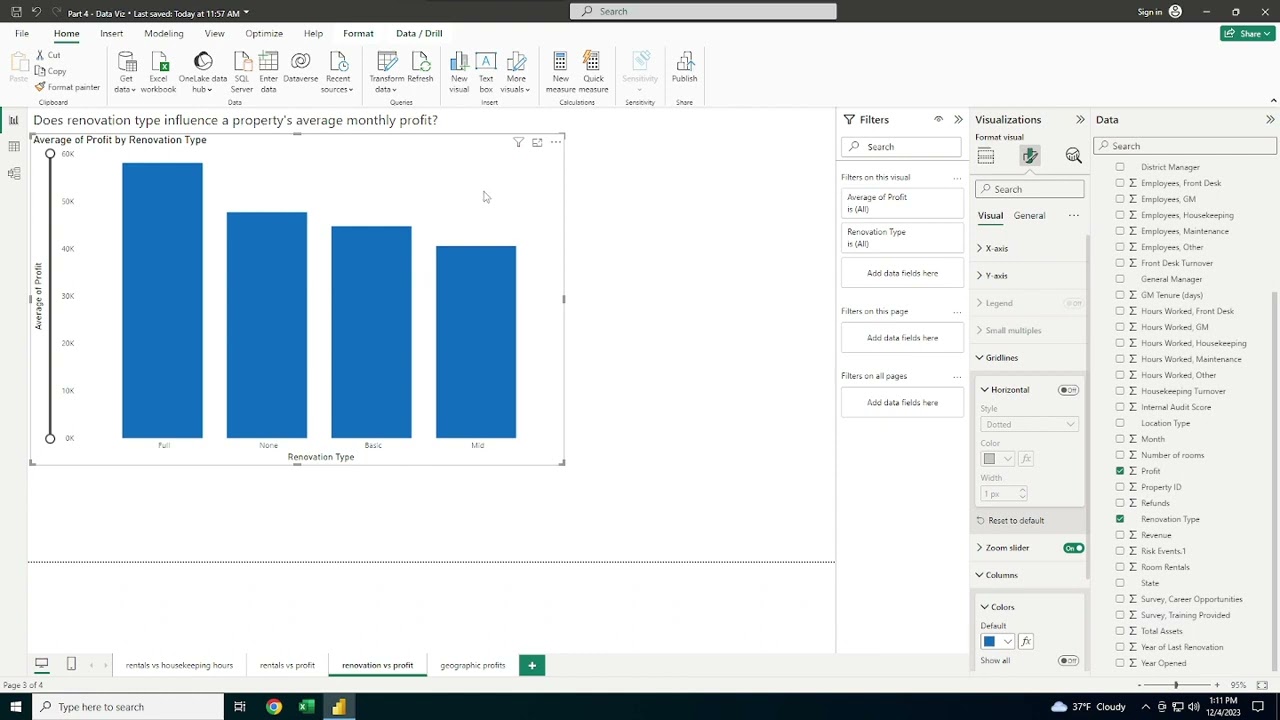Collapse the Data pane
The height and width of the screenshot is (720, 1280).
pos(1270,120)
